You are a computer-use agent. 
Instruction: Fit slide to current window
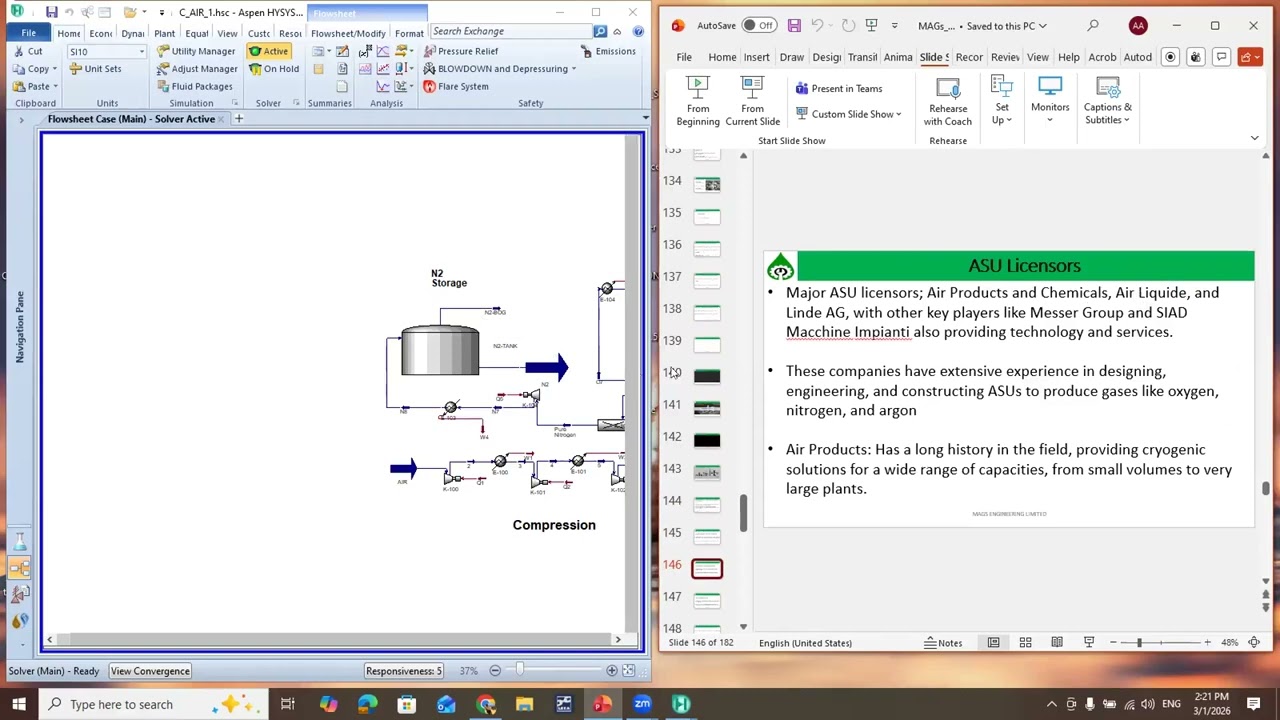tap(1254, 643)
